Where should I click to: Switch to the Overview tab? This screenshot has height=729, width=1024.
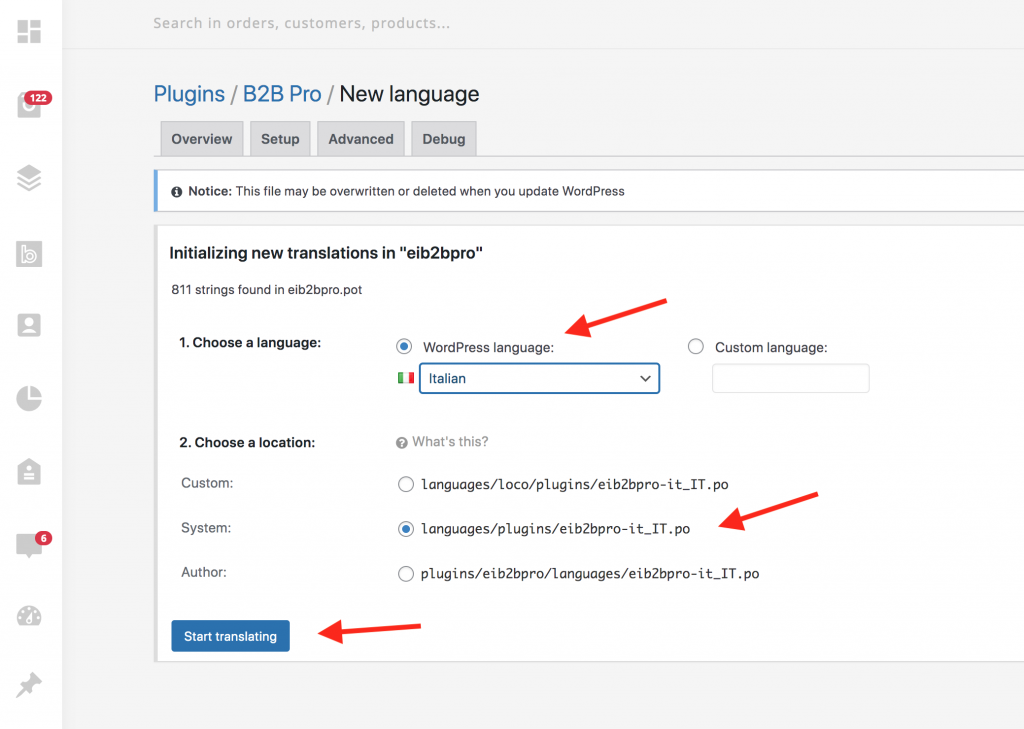pyautogui.click(x=202, y=138)
